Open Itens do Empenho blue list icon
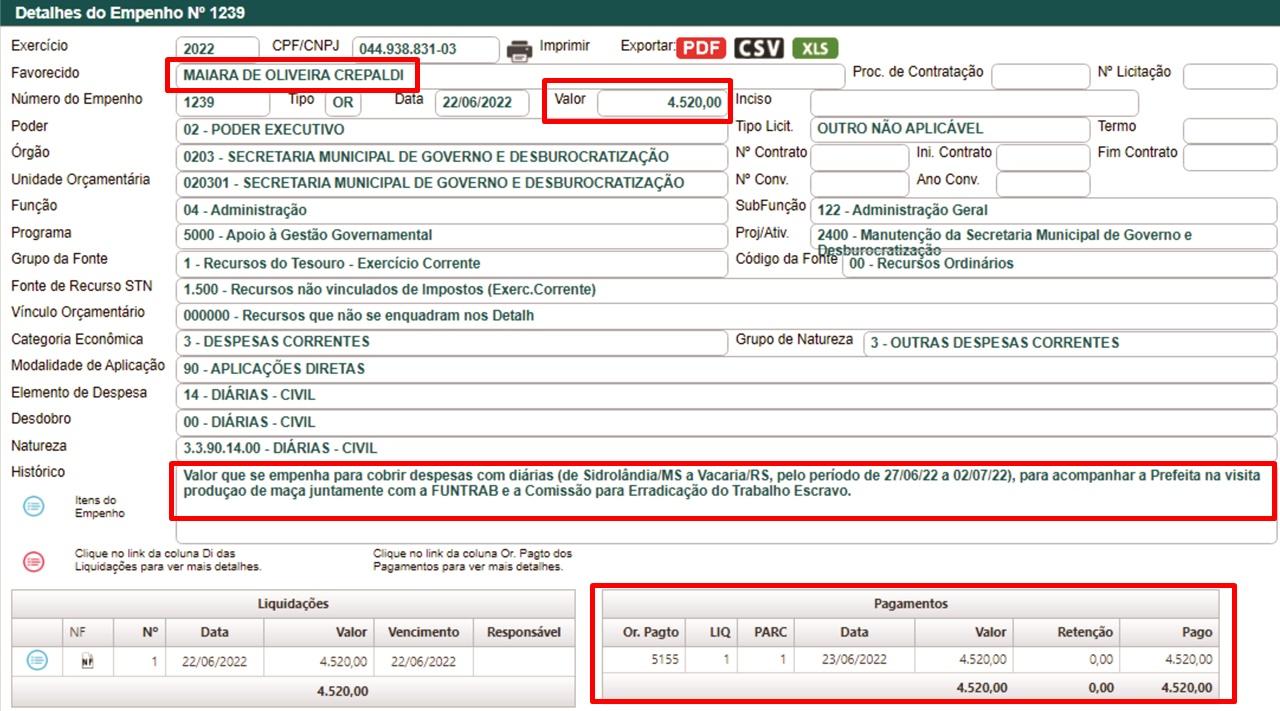The image size is (1280, 711). pos(34,507)
